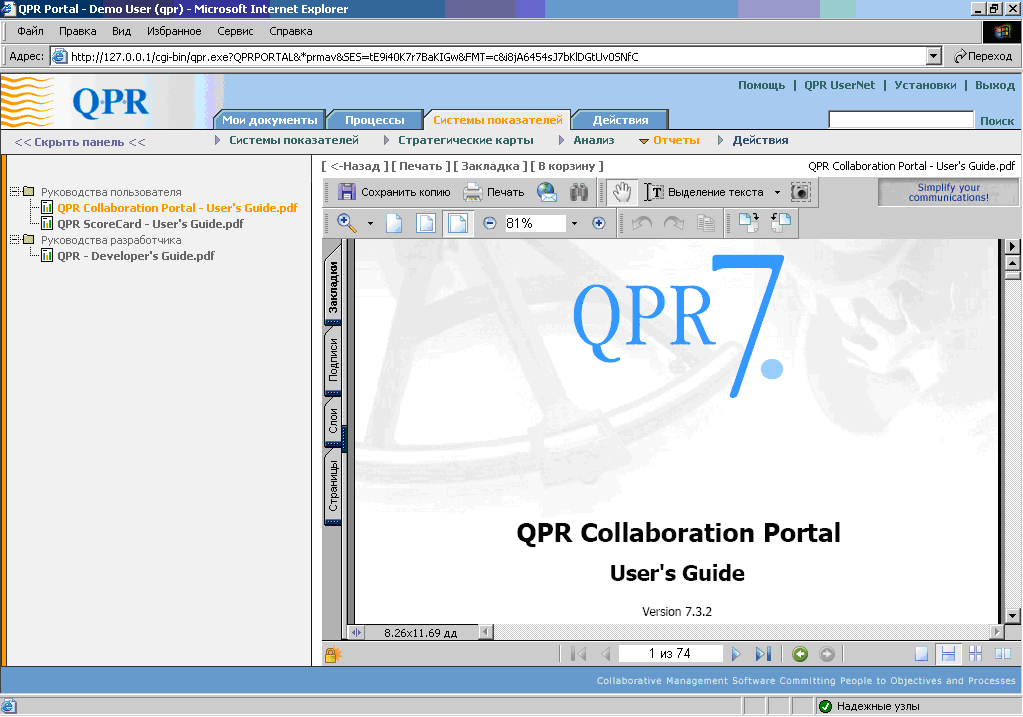Click the IE page icon in address bar

(x=59, y=56)
